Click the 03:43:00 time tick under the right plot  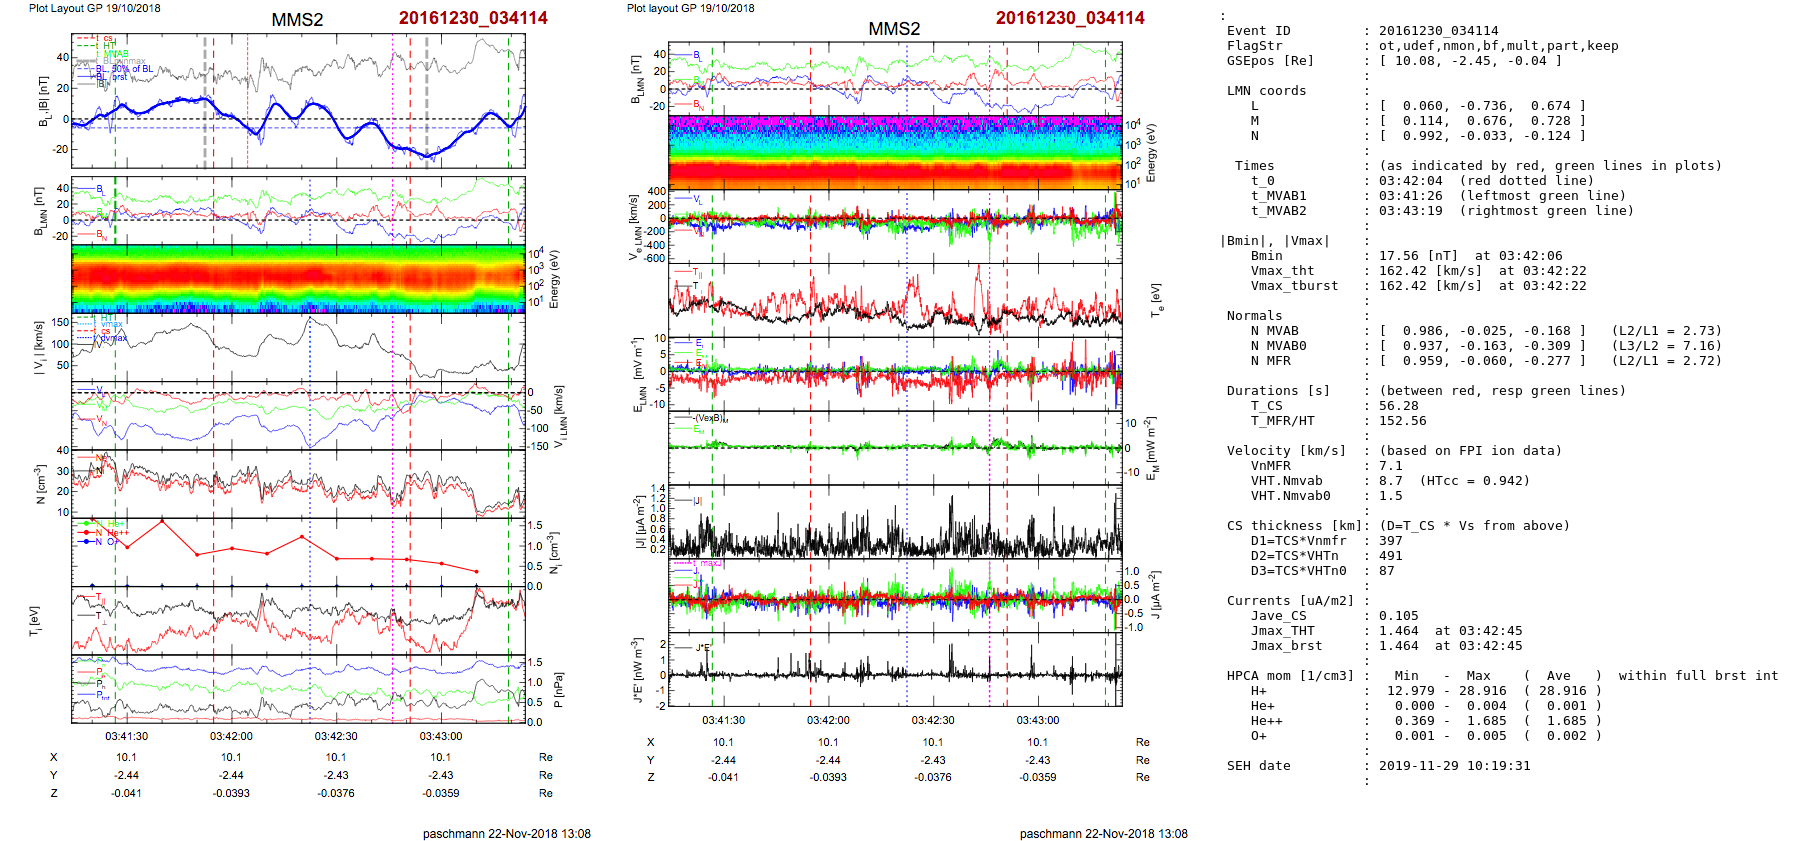tap(1038, 720)
